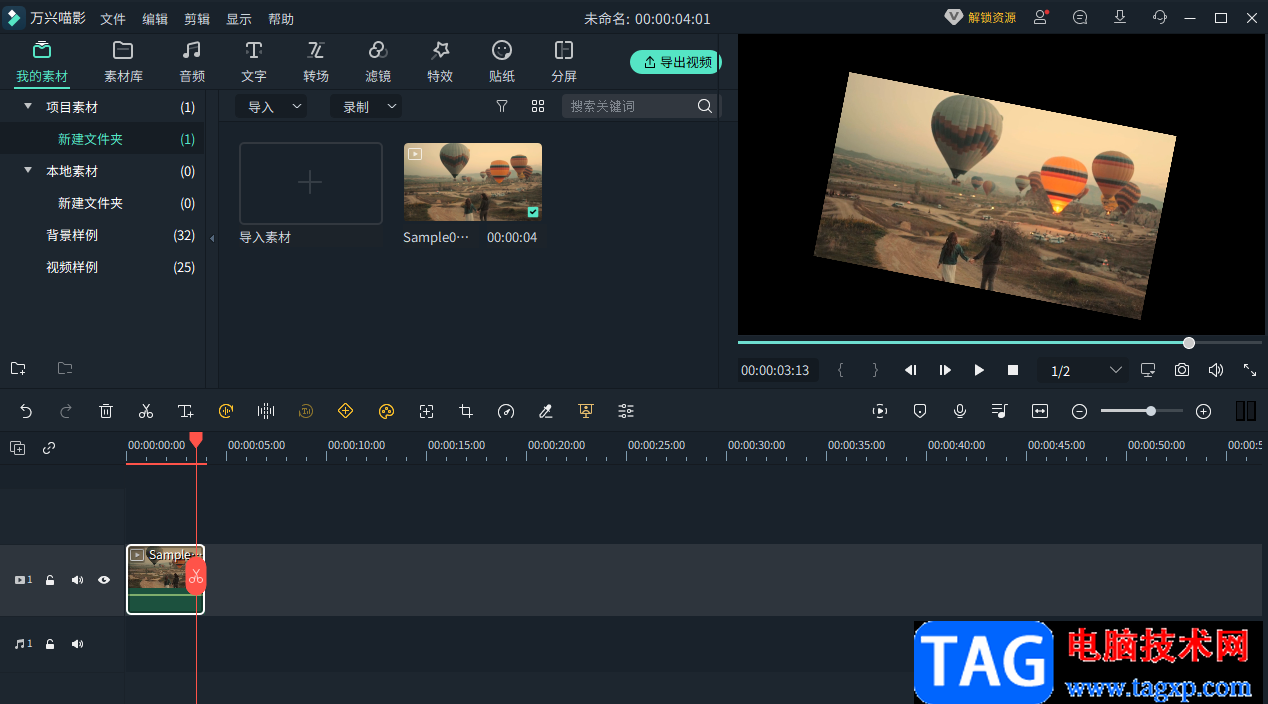Open 剪辑 menu

pyautogui.click(x=197, y=19)
